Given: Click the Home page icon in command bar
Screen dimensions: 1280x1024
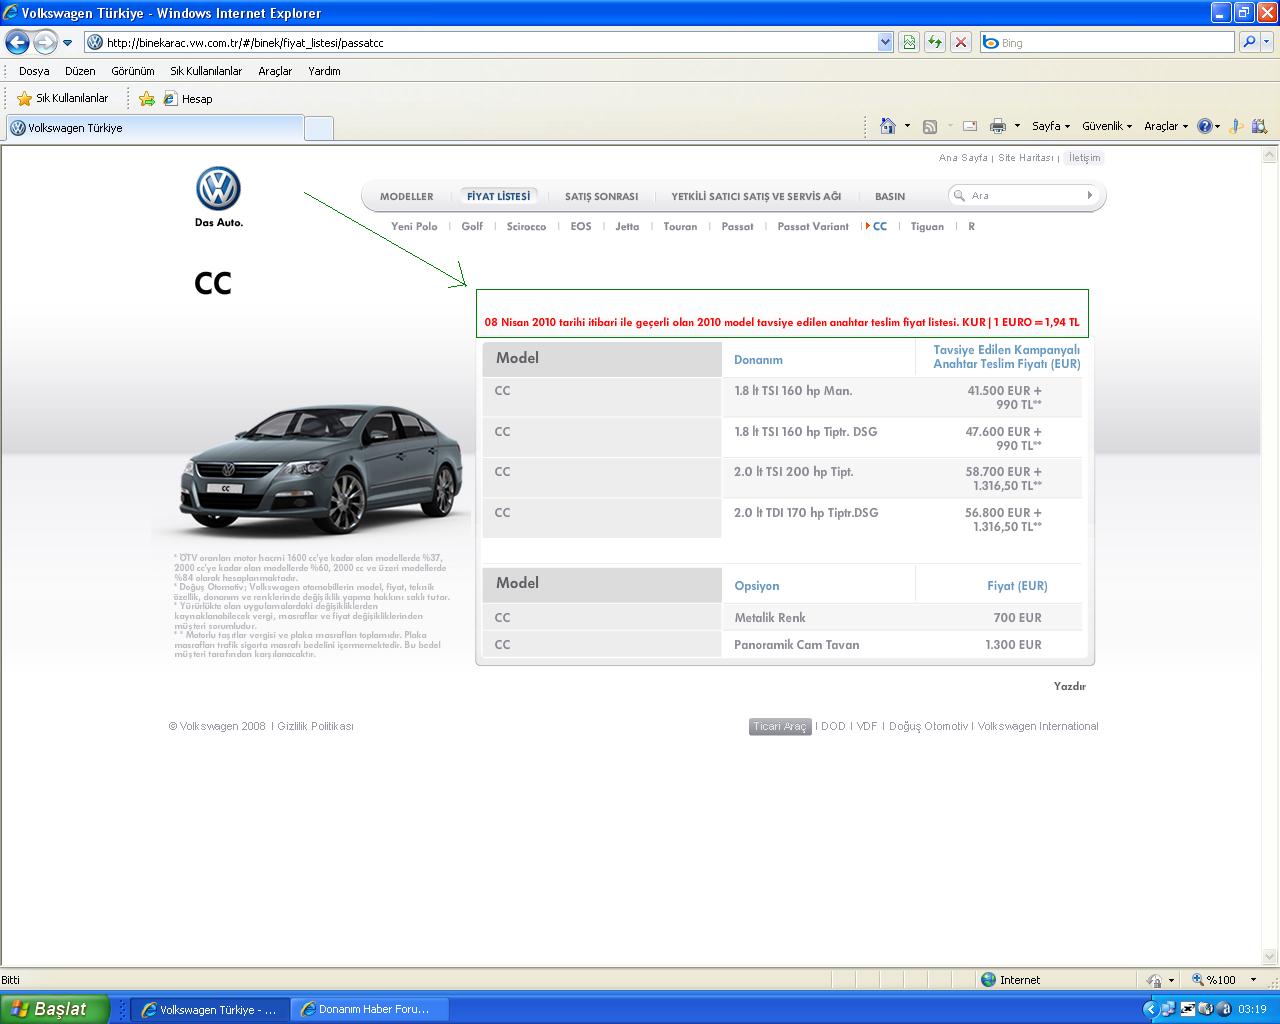Looking at the screenshot, I should 887,126.
